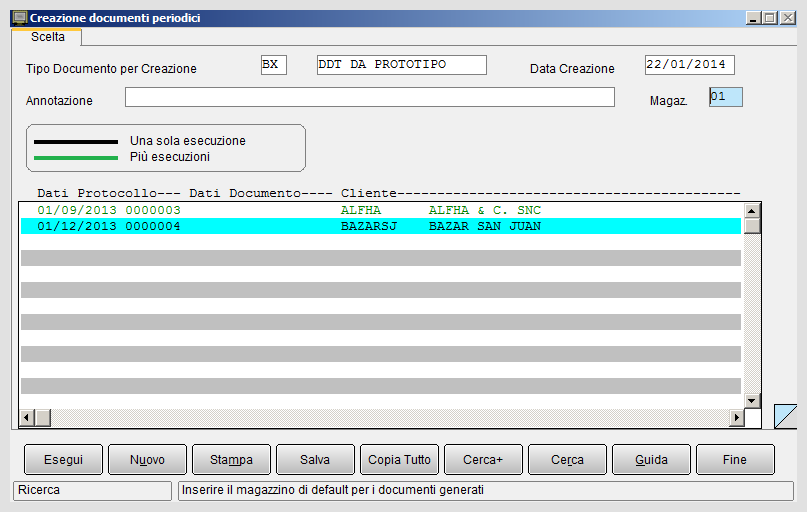807x512 pixels.
Task: Click the Data Creazione label
Action: tap(572, 69)
